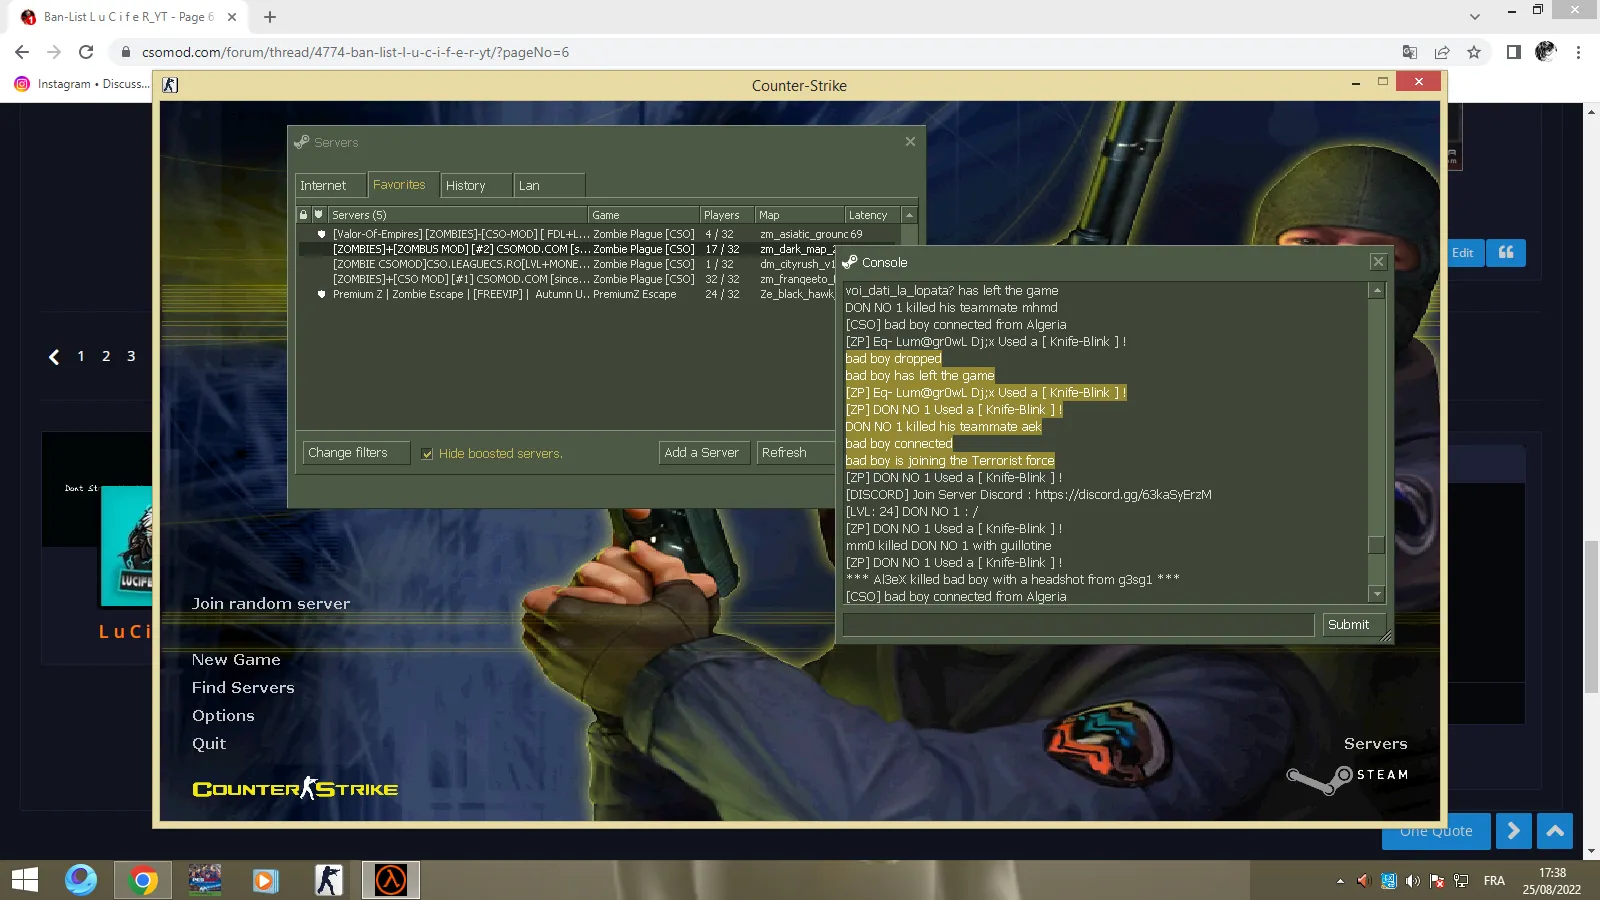Image resolution: width=1600 pixels, height=900 pixels.
Task: Sort by password lock column header
Action: (304, 215)
